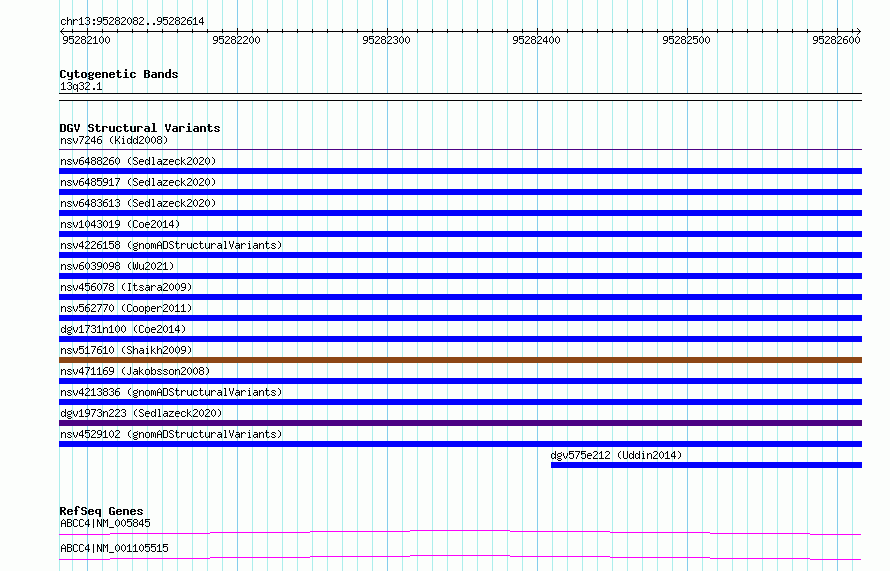The image size is (890, 571).
Task: Click the blue bar under nsv6483613
Action: pyautogui.click(x=460, y=213)
